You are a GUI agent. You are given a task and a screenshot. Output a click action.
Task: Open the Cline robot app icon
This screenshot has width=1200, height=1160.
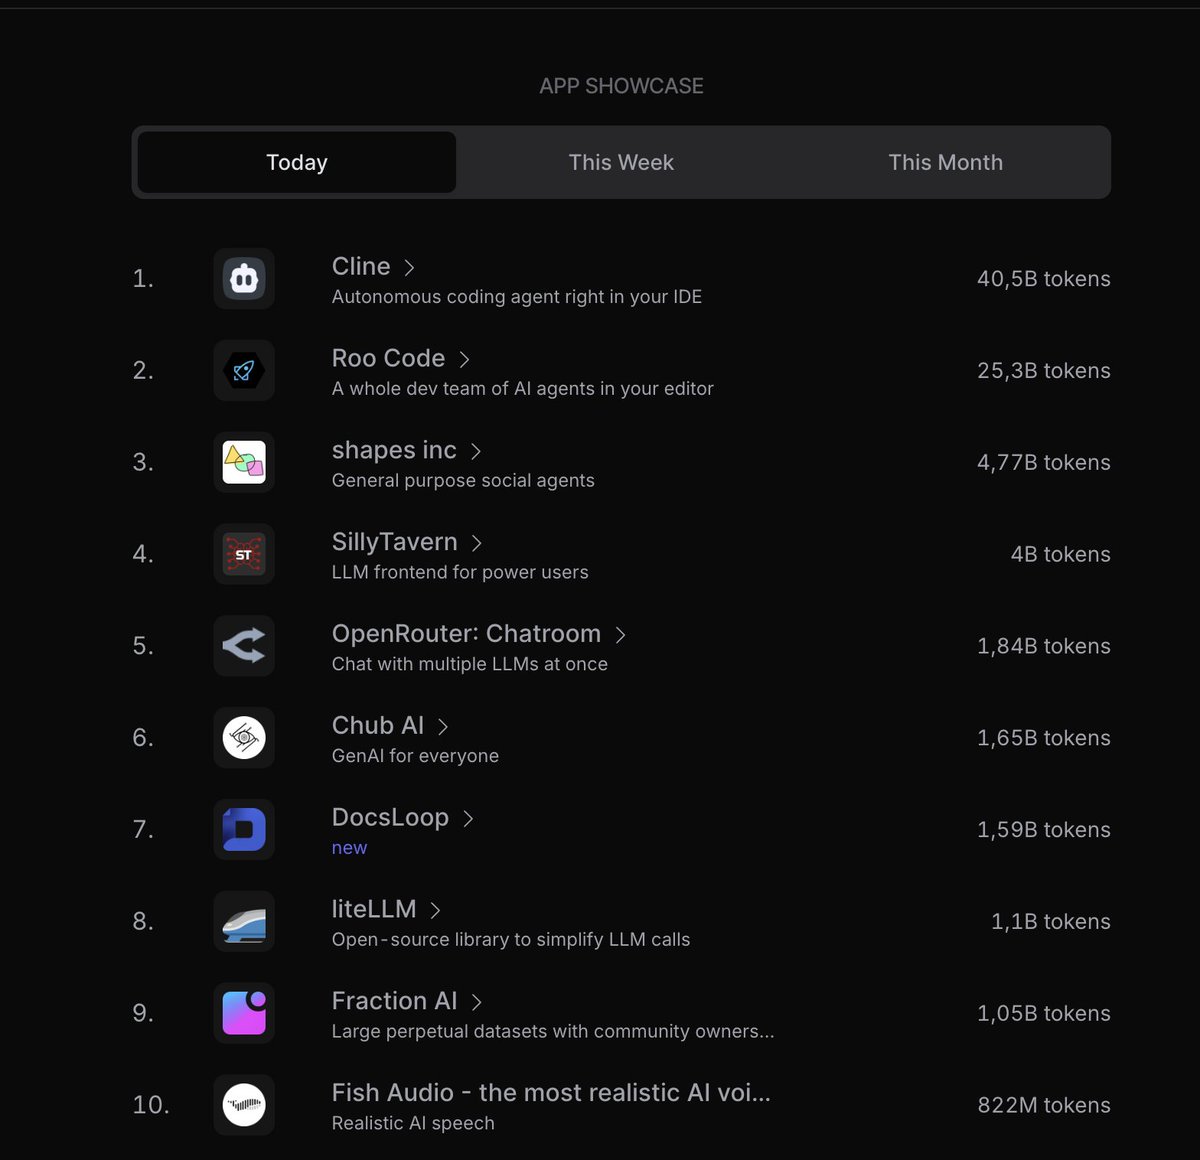pos(244,279)
